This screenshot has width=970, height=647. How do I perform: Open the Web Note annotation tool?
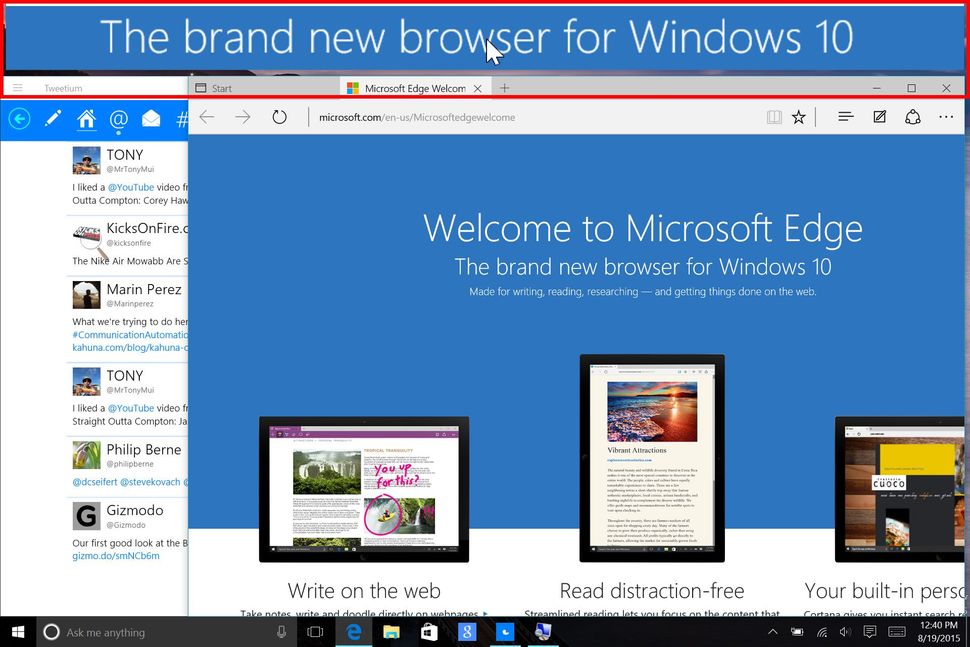(x=879, y=117)
